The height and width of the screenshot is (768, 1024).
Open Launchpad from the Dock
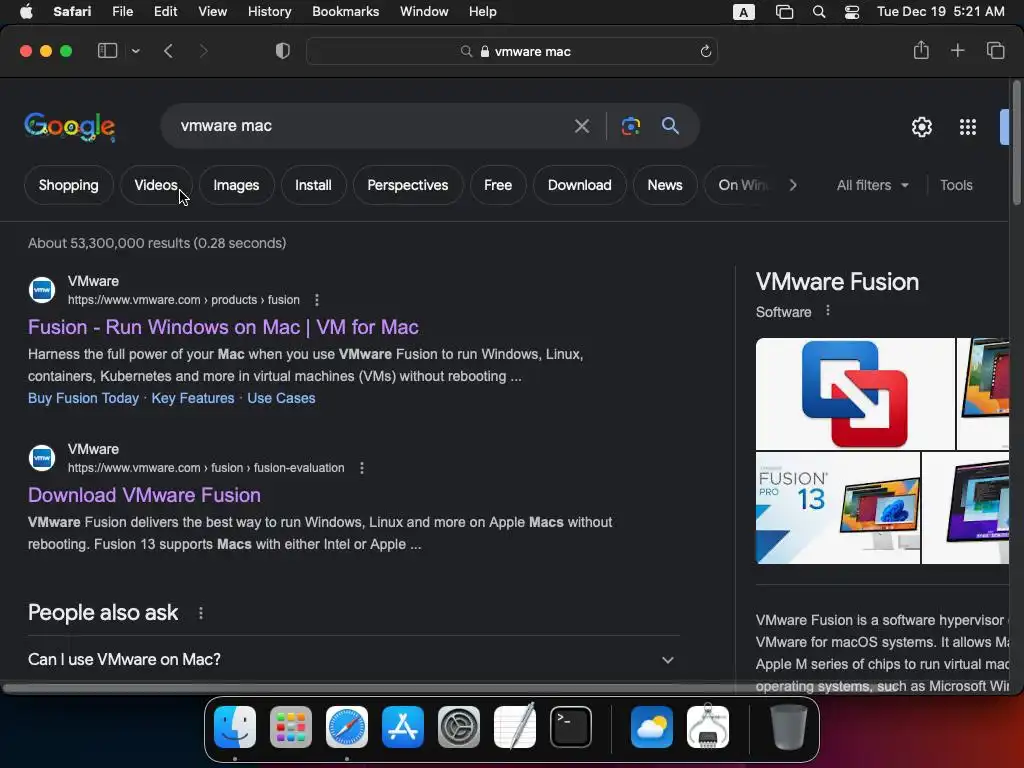click(x=291, y=727)
